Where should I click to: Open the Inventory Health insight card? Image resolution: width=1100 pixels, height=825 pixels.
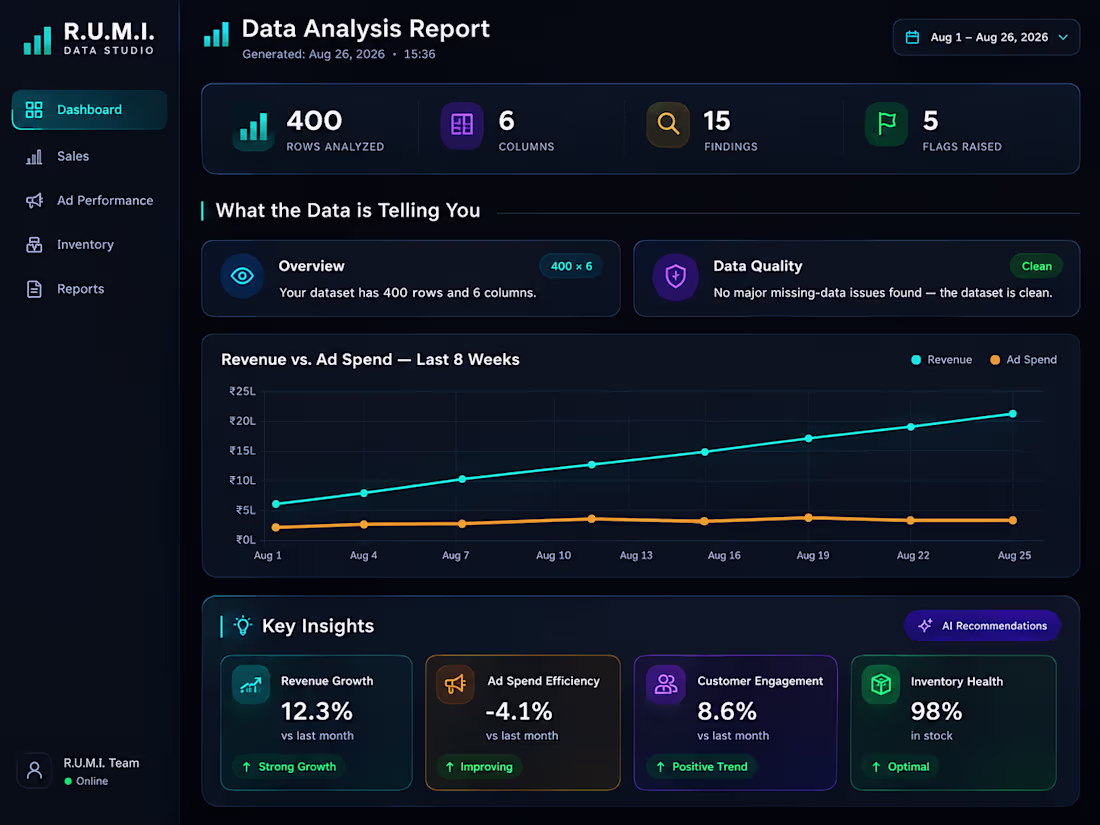[x=953, y=723]
